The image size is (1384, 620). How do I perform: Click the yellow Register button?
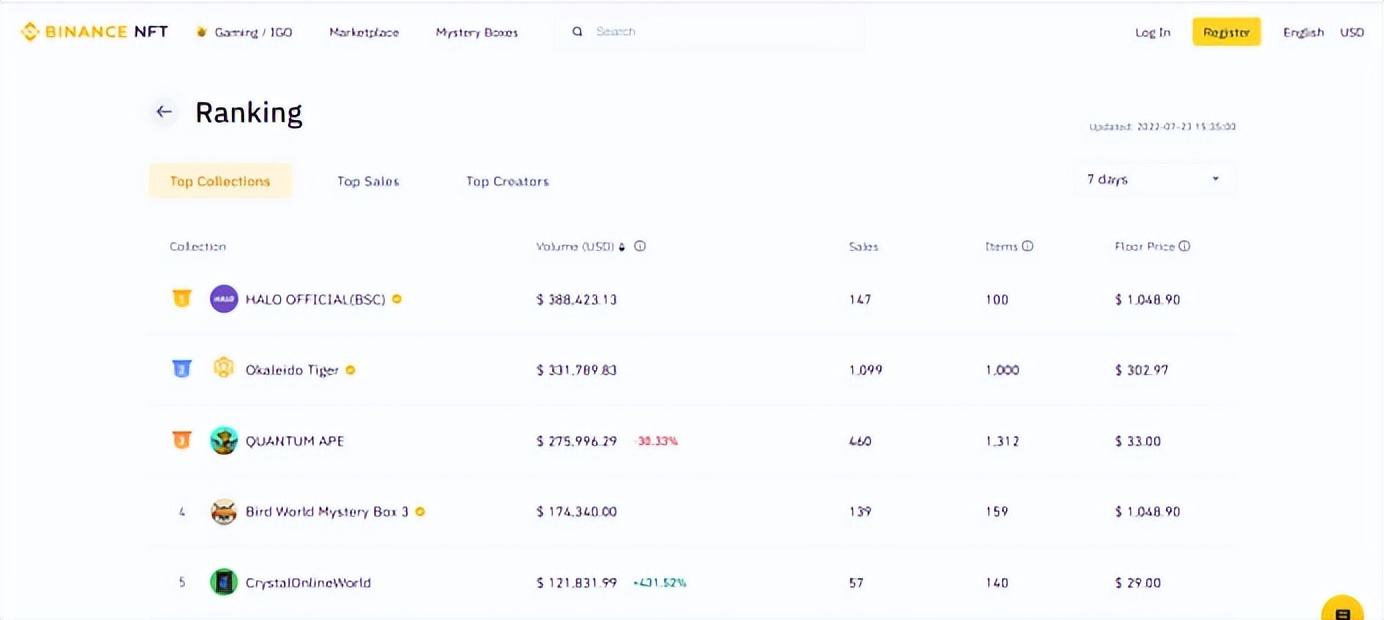pyautogui.click(x=1226, y=32)
